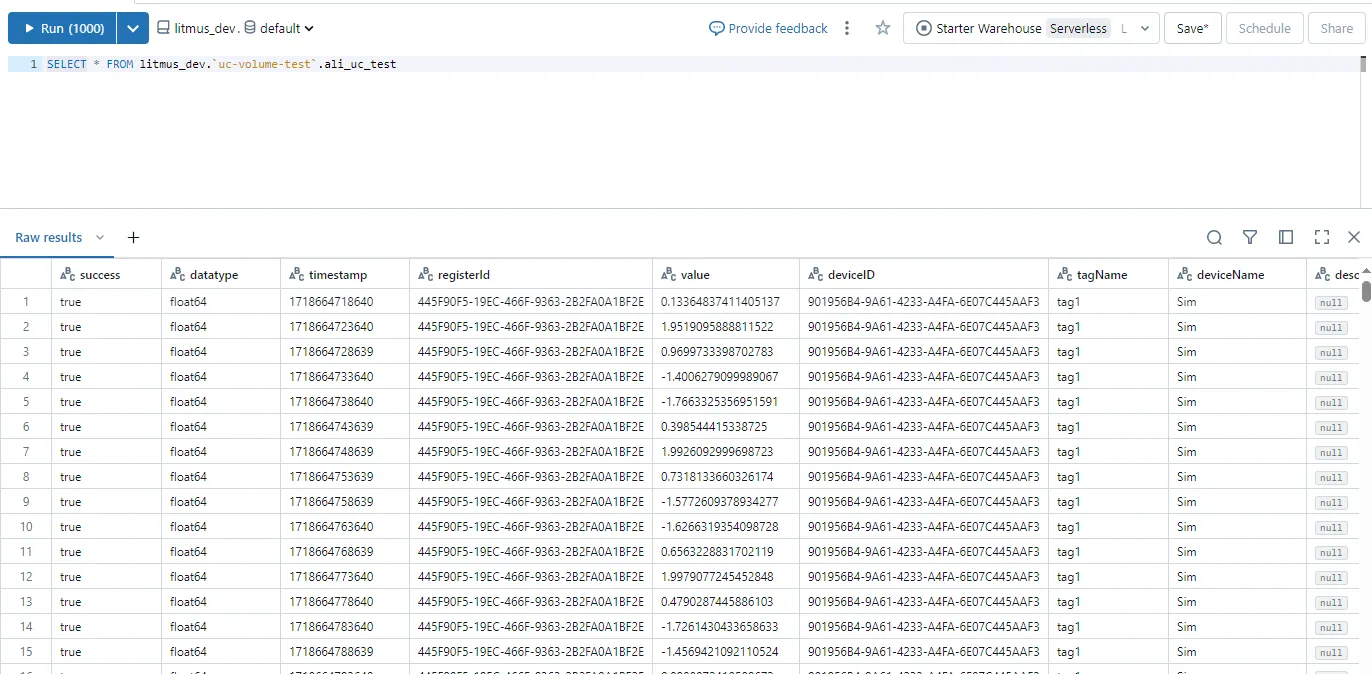Favorite the query with the star icon
This screenshot has width=1372, height=674.
[882, 28]
